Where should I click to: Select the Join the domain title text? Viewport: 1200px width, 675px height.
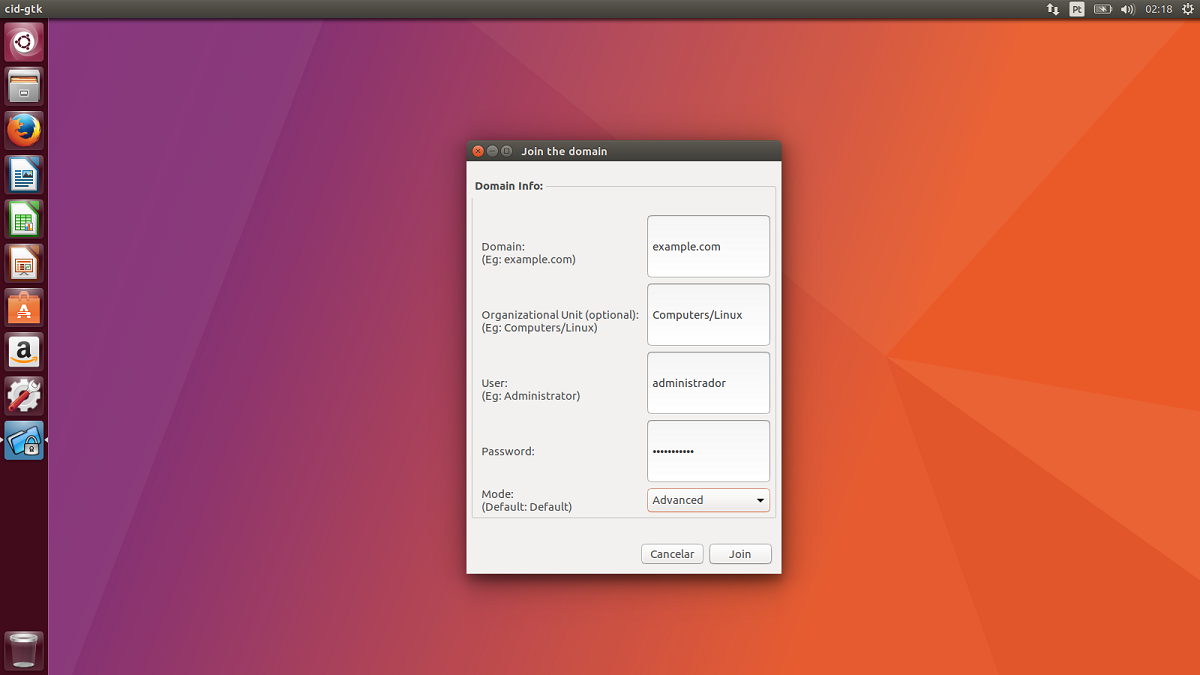pyautogui.click(x=564, y=152)
